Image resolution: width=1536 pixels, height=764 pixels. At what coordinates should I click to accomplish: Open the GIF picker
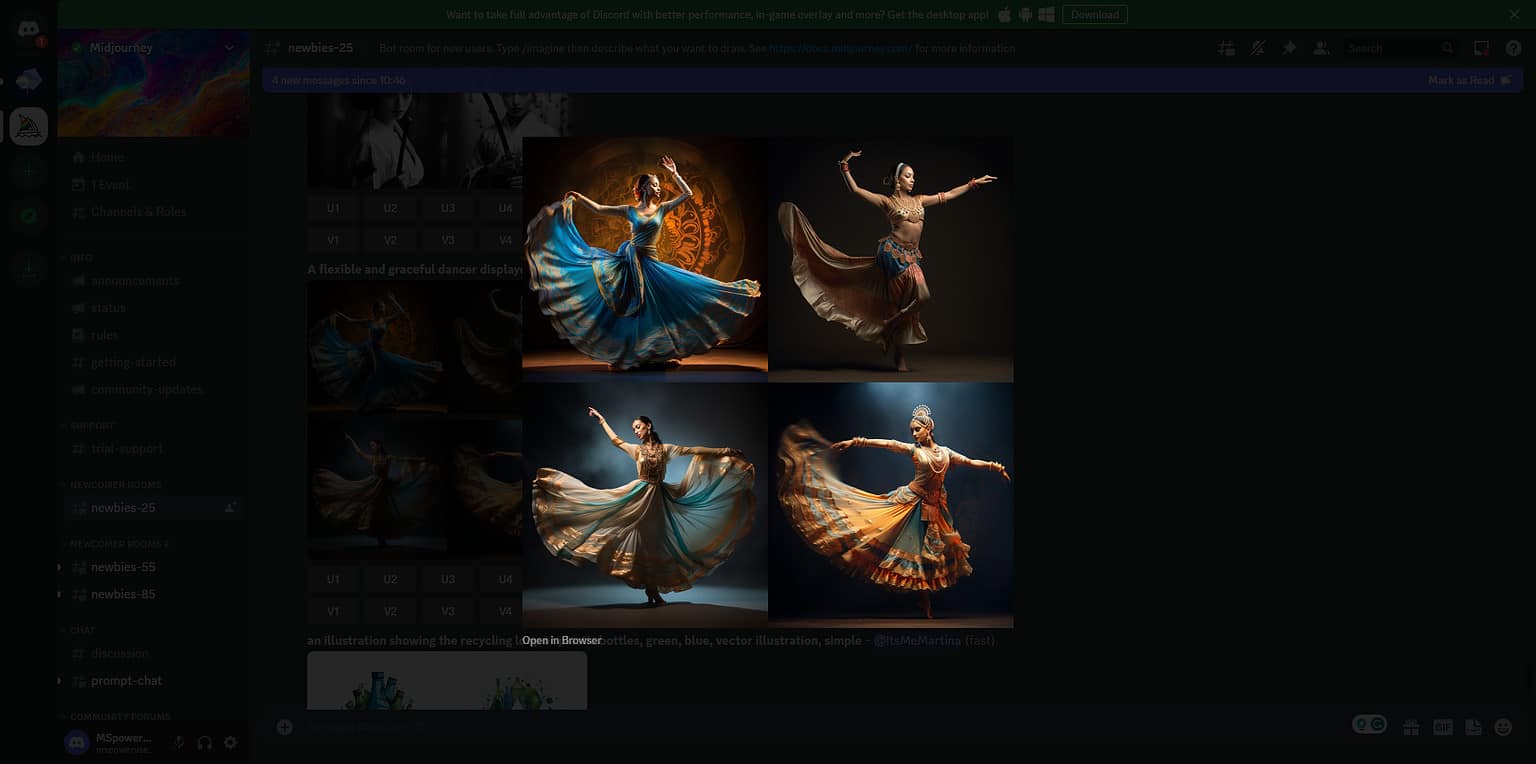click(1441, 727)
